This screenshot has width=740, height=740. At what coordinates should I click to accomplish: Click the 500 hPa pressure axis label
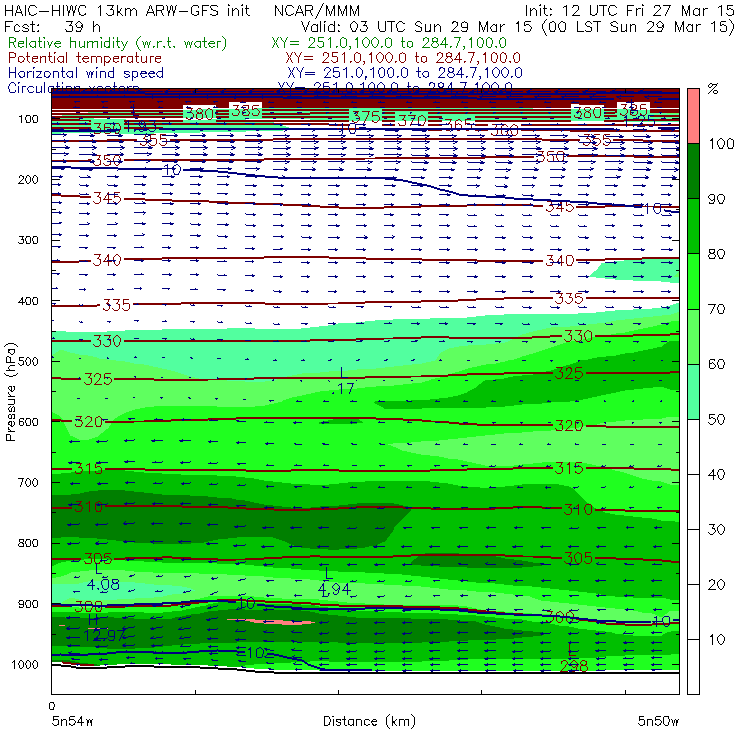(x=28, y=361)
